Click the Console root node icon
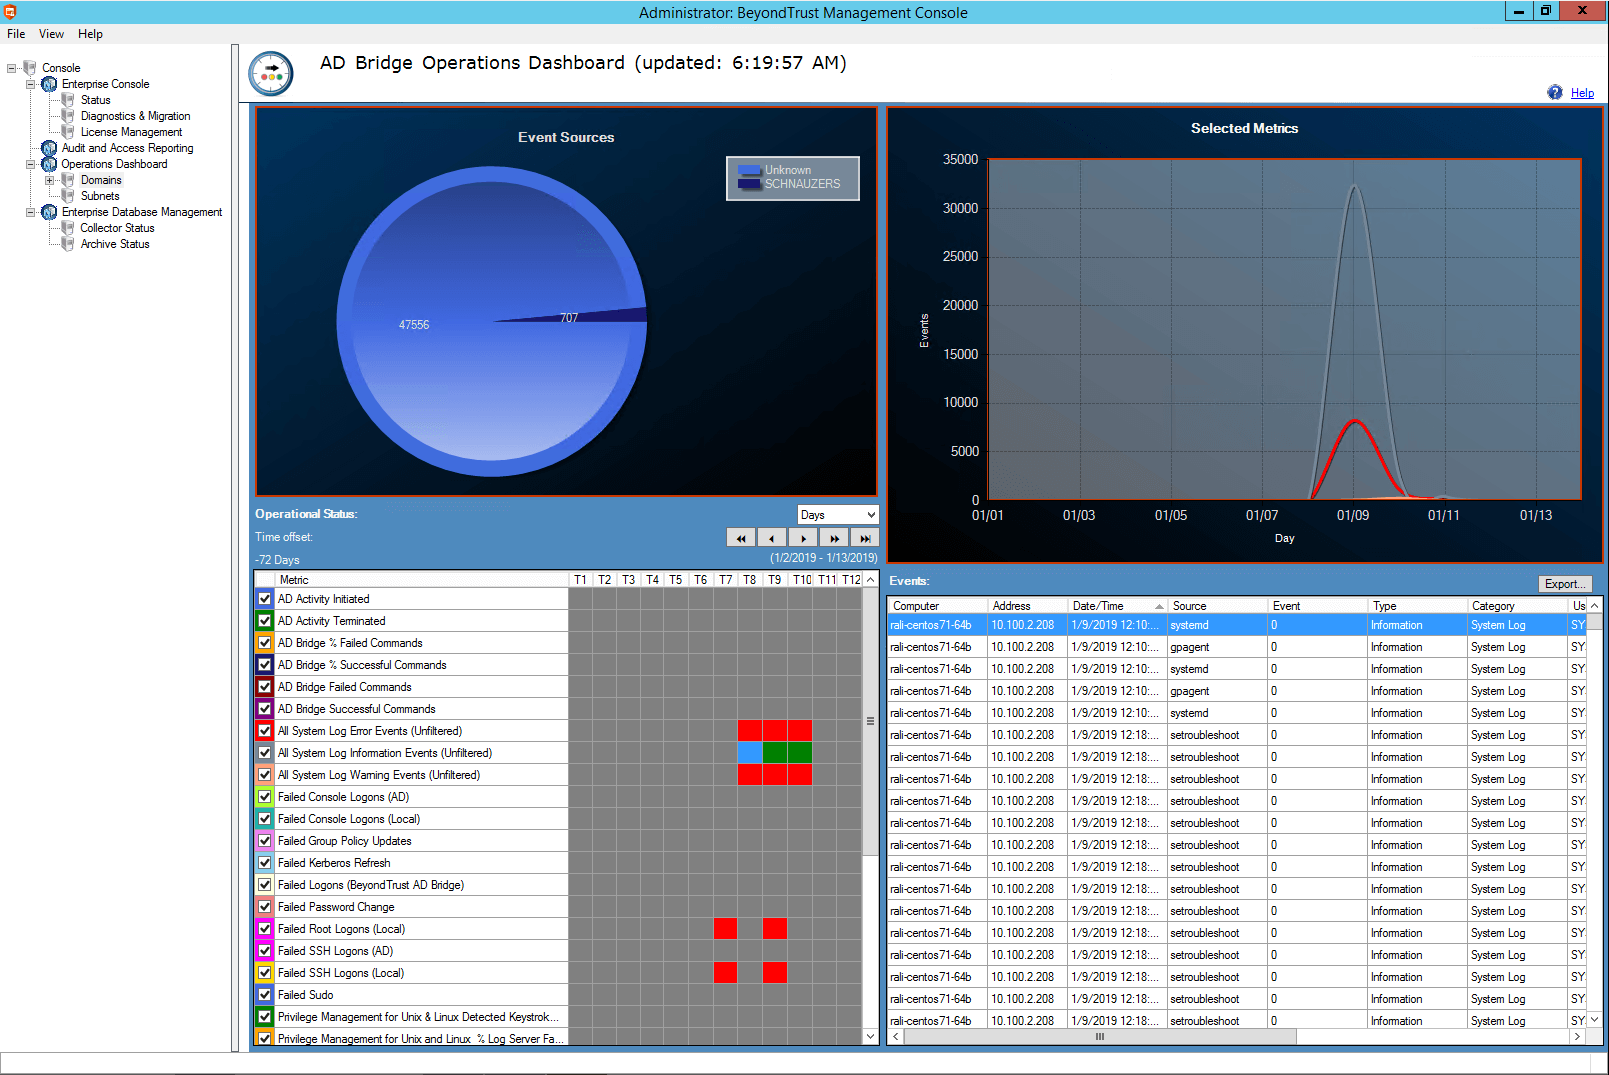The image size is (1609, 1075). (x=29, y=68)
